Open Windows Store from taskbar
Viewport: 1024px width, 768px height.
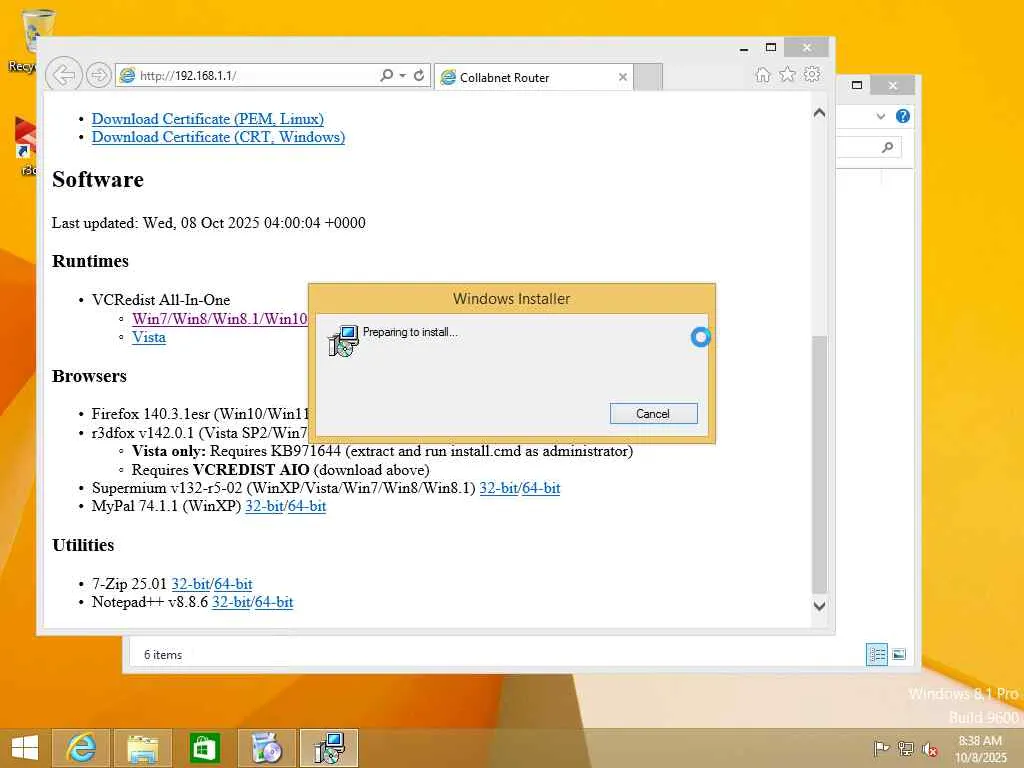204,748
